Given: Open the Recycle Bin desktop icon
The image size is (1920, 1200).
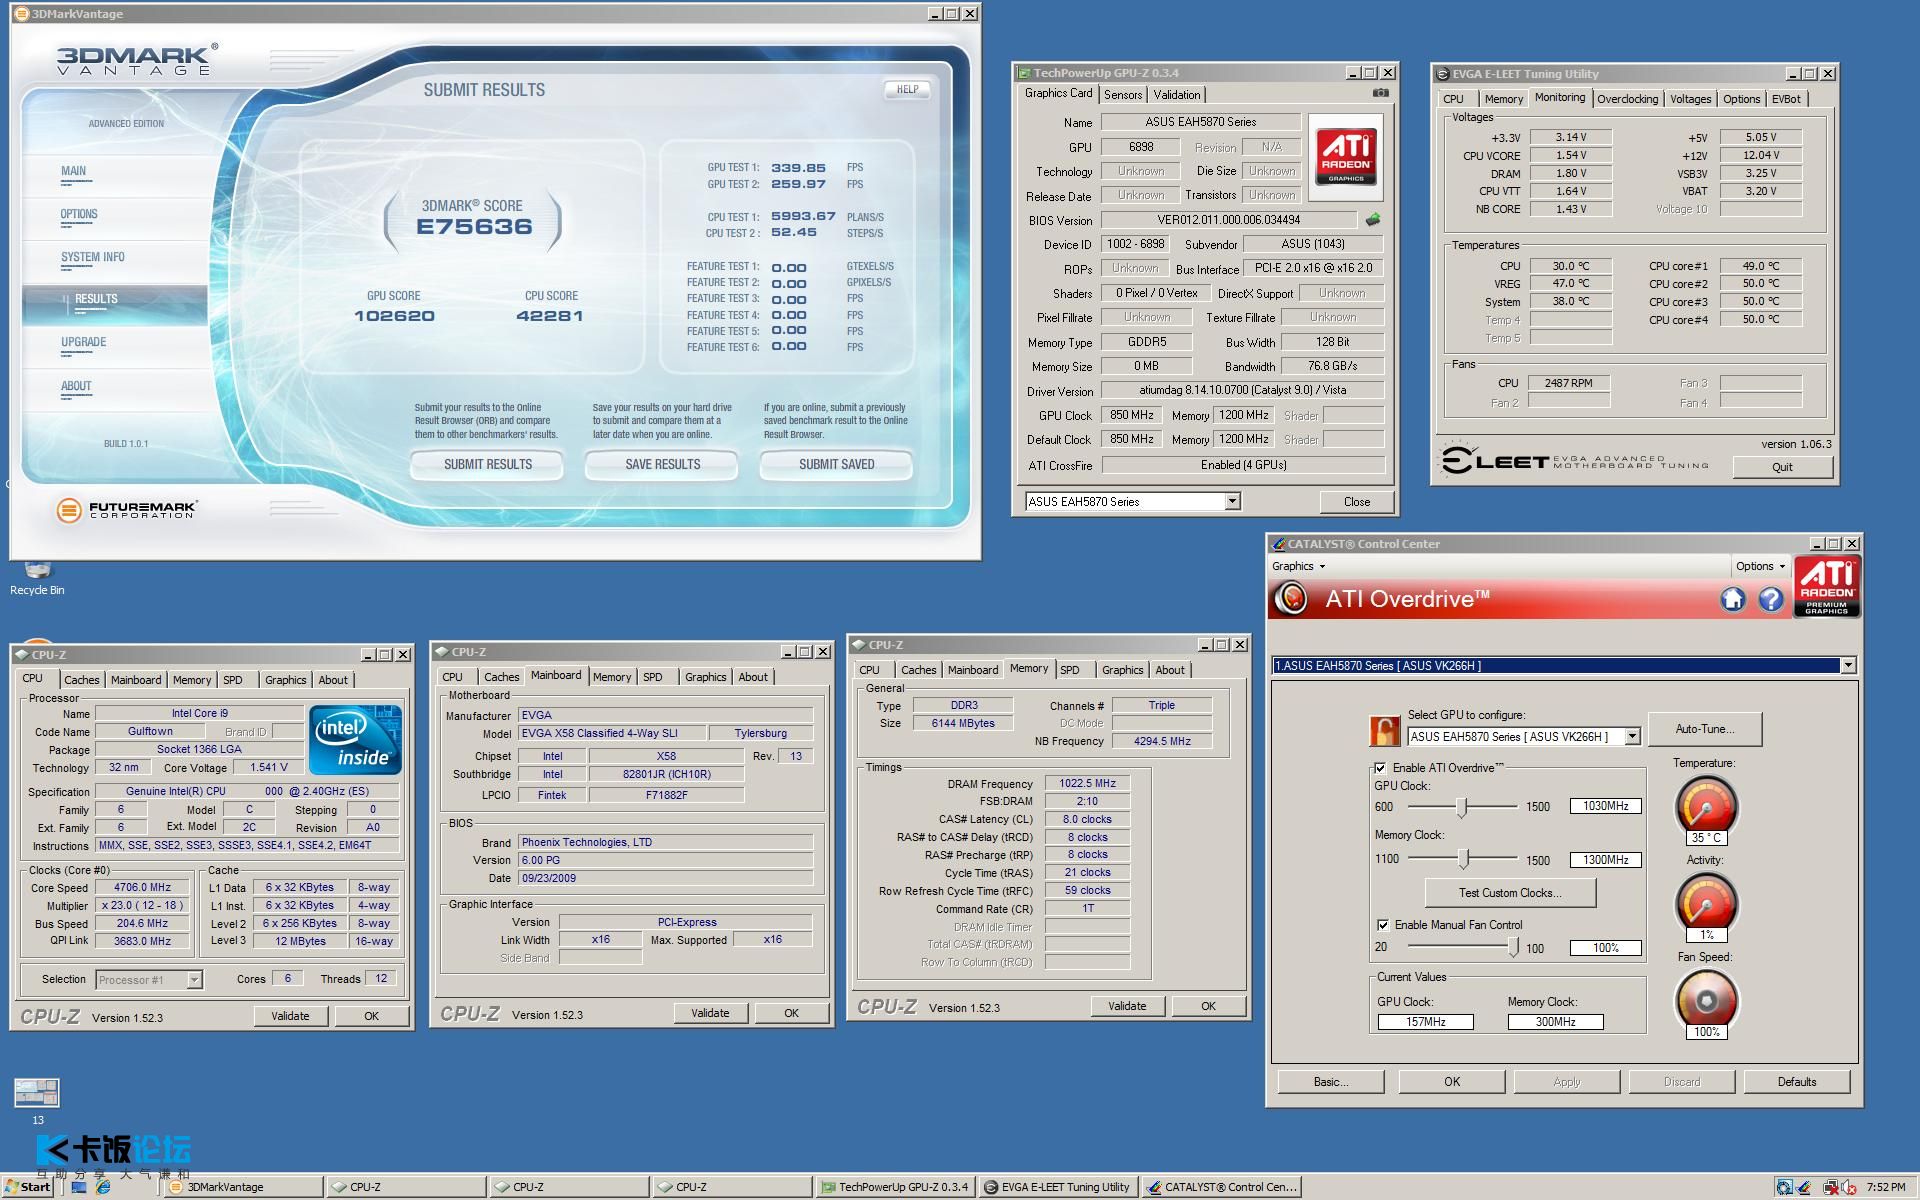Looking at the screenshot, I should pyautogui.click(x=37, y=578).
